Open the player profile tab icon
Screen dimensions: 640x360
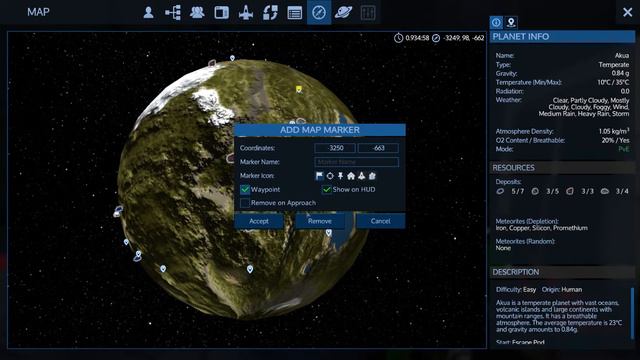(149, 13)
